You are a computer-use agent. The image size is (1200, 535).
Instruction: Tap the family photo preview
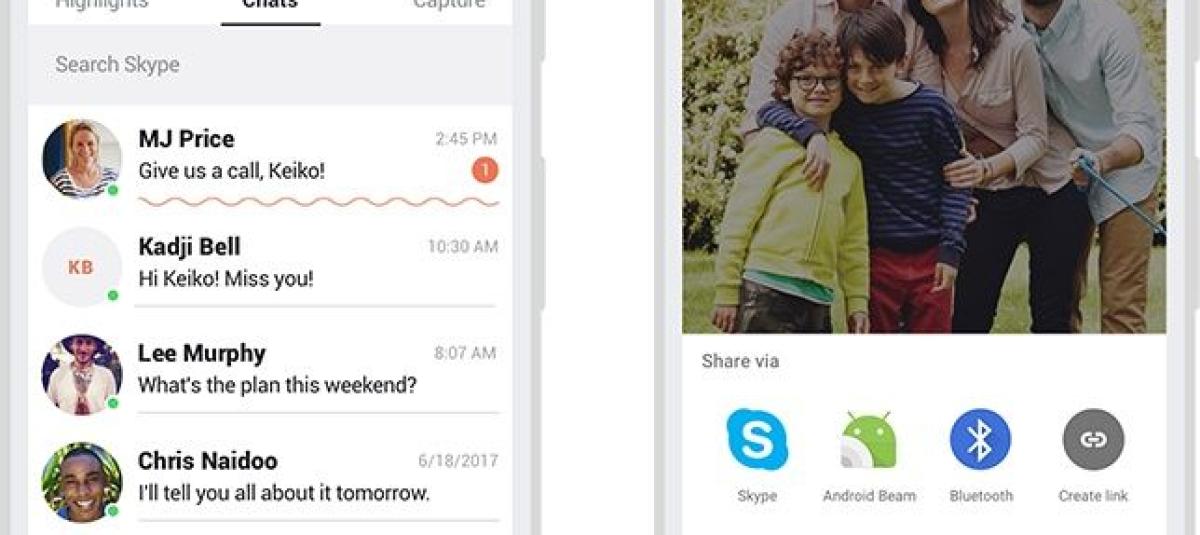coord(924,166)
